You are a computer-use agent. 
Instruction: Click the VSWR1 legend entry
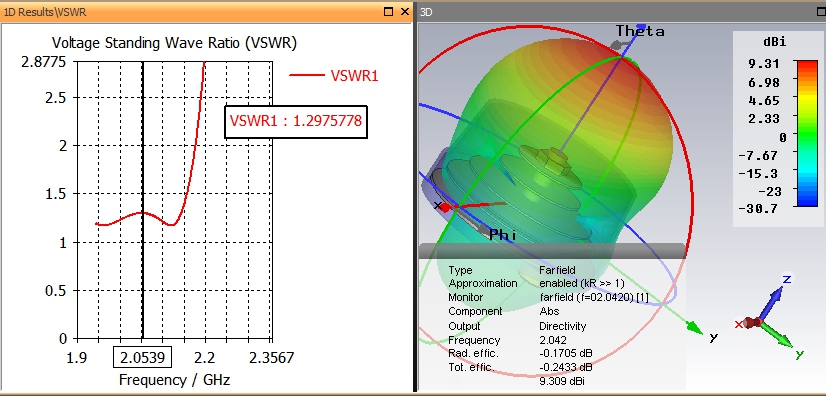334,75
